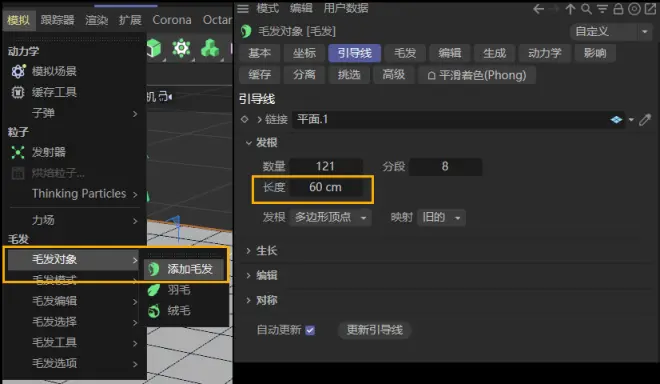Click the search magnifier icon
The image size is (660, 384).
coord(586,9)
